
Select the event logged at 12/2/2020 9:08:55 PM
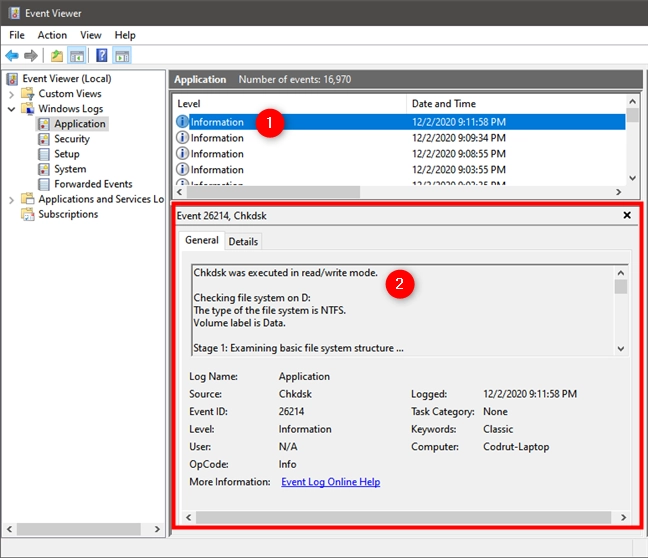click(x=400, y=154)
